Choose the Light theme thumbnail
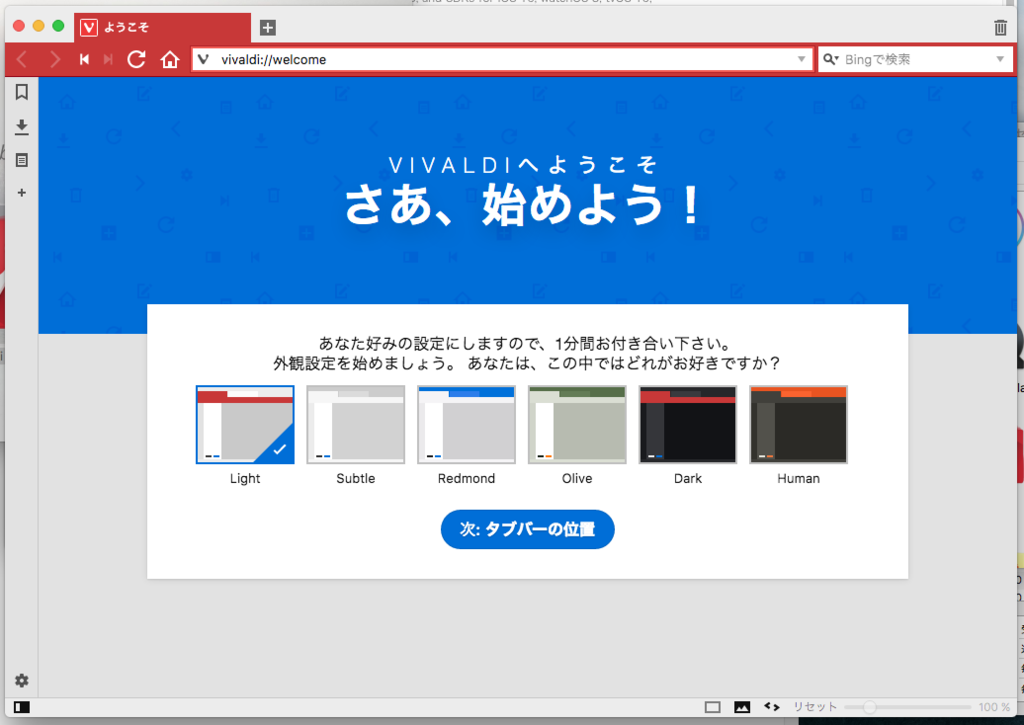1024x725 pixels. click(x=245, y=425)
